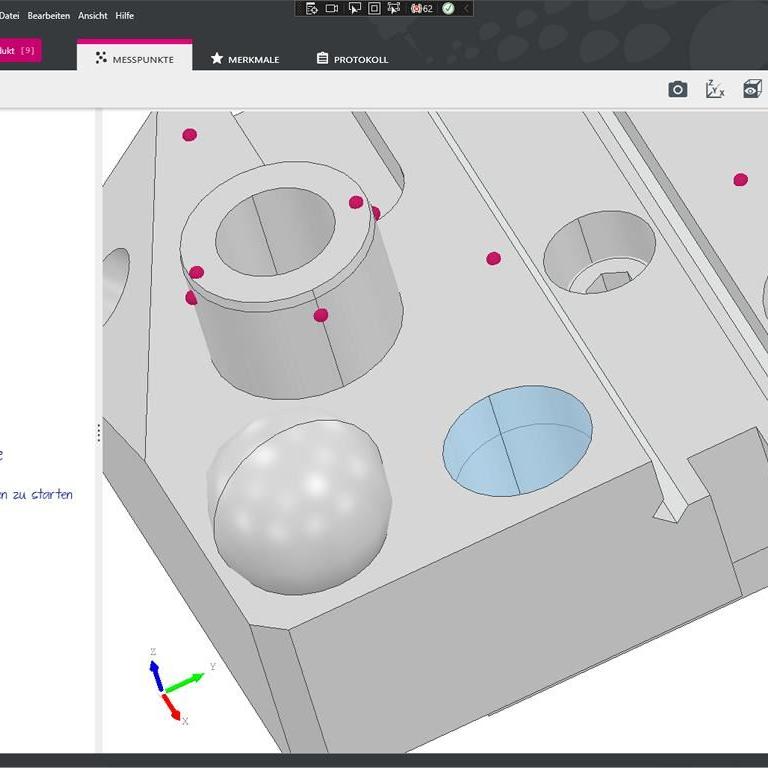Screen dimensions: 768x768
Task: Open the Datei menu
Action: 9,15
